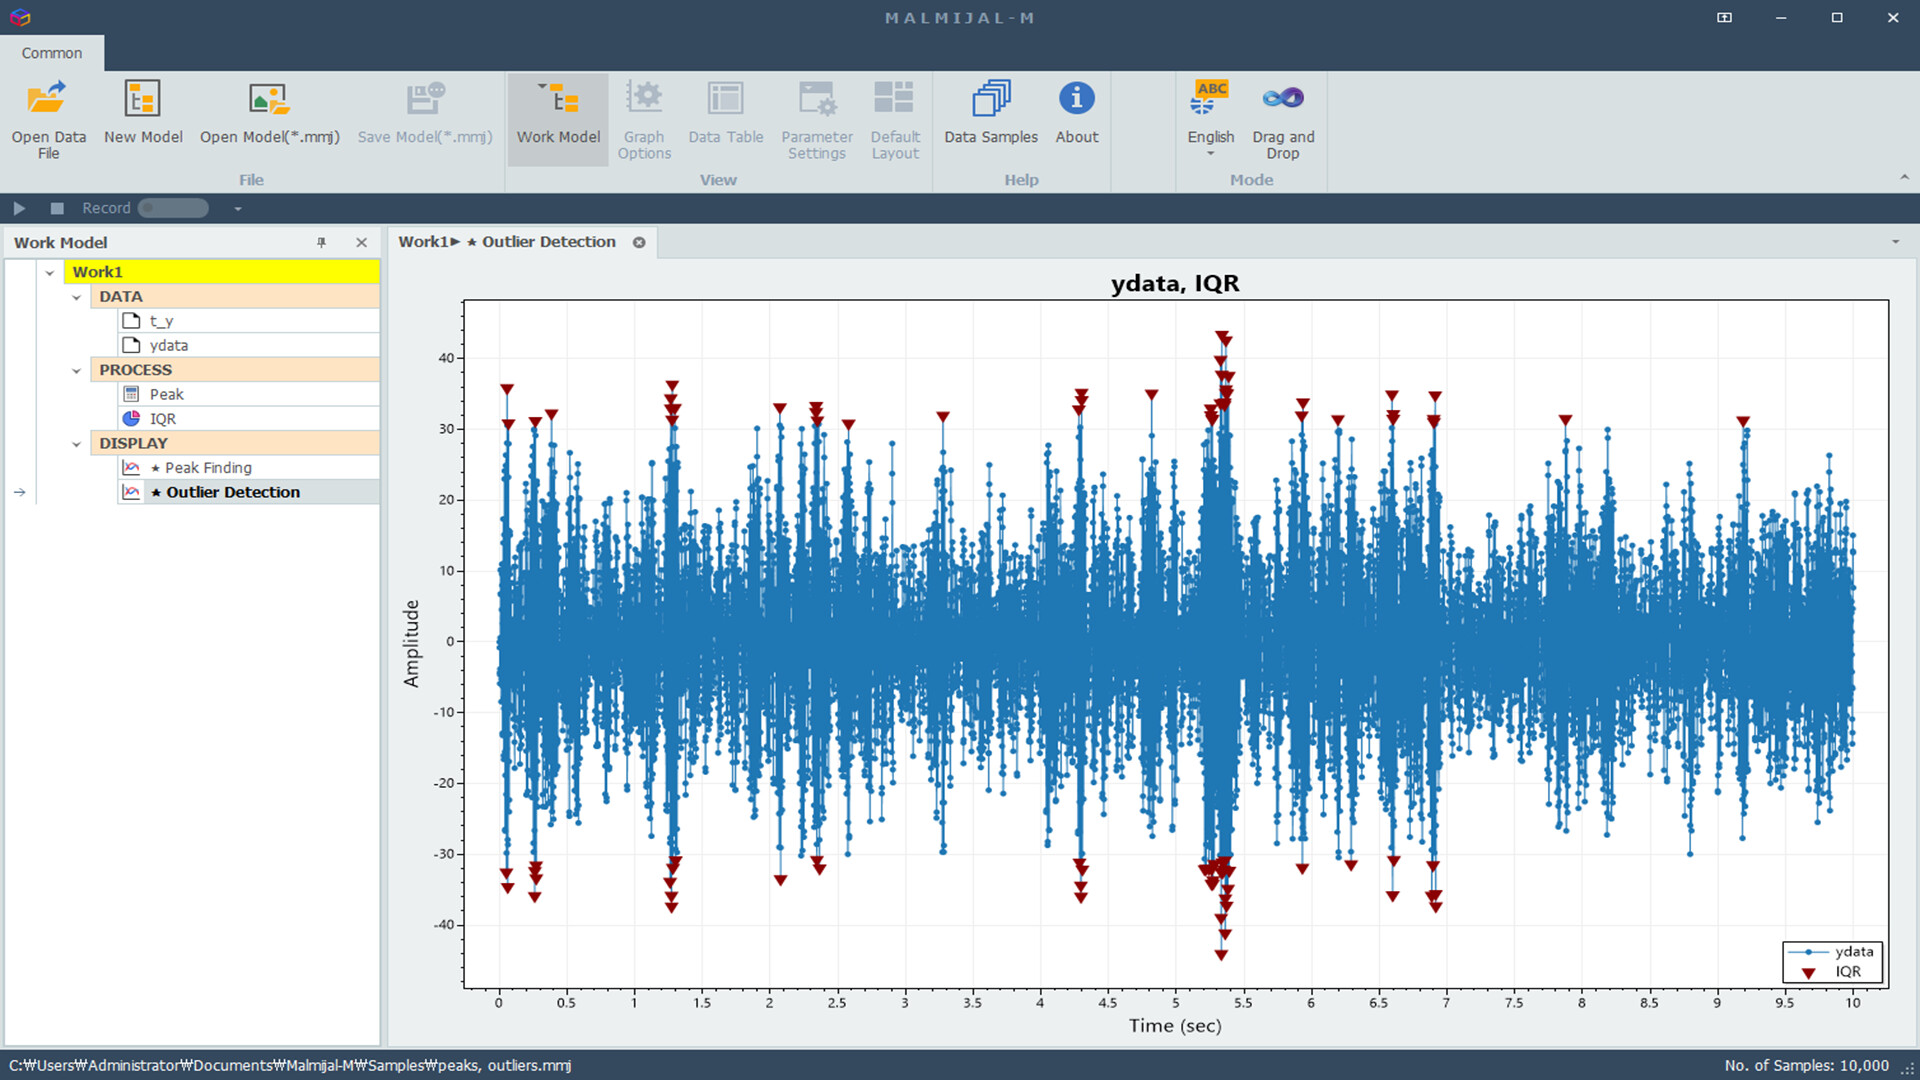Click the About info icon
The width and height of the screenshot is (1920, 1080).
pos(1076,99)
